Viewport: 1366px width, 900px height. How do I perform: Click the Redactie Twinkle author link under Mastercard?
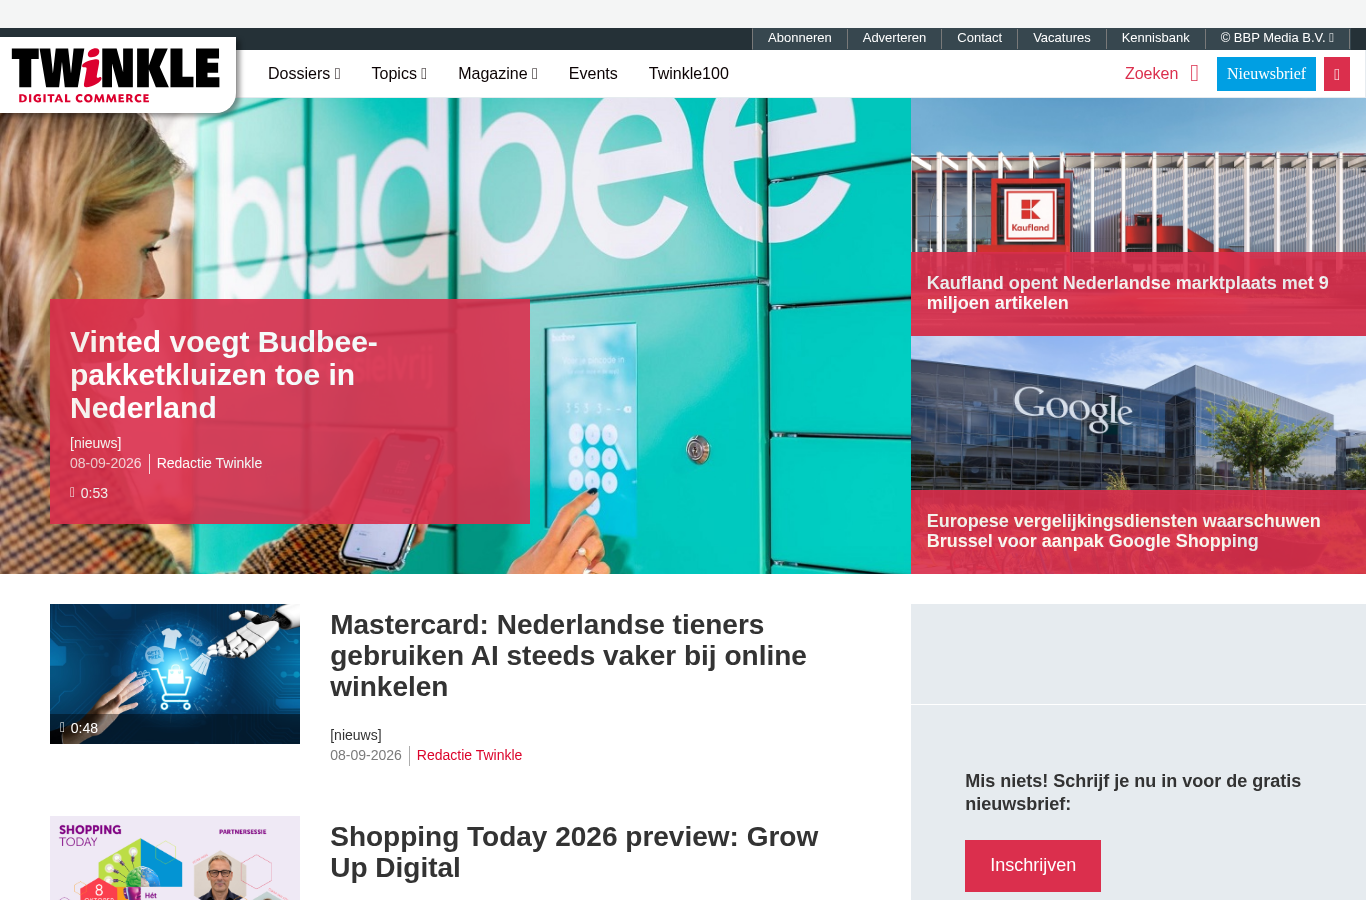pos(469,755)
